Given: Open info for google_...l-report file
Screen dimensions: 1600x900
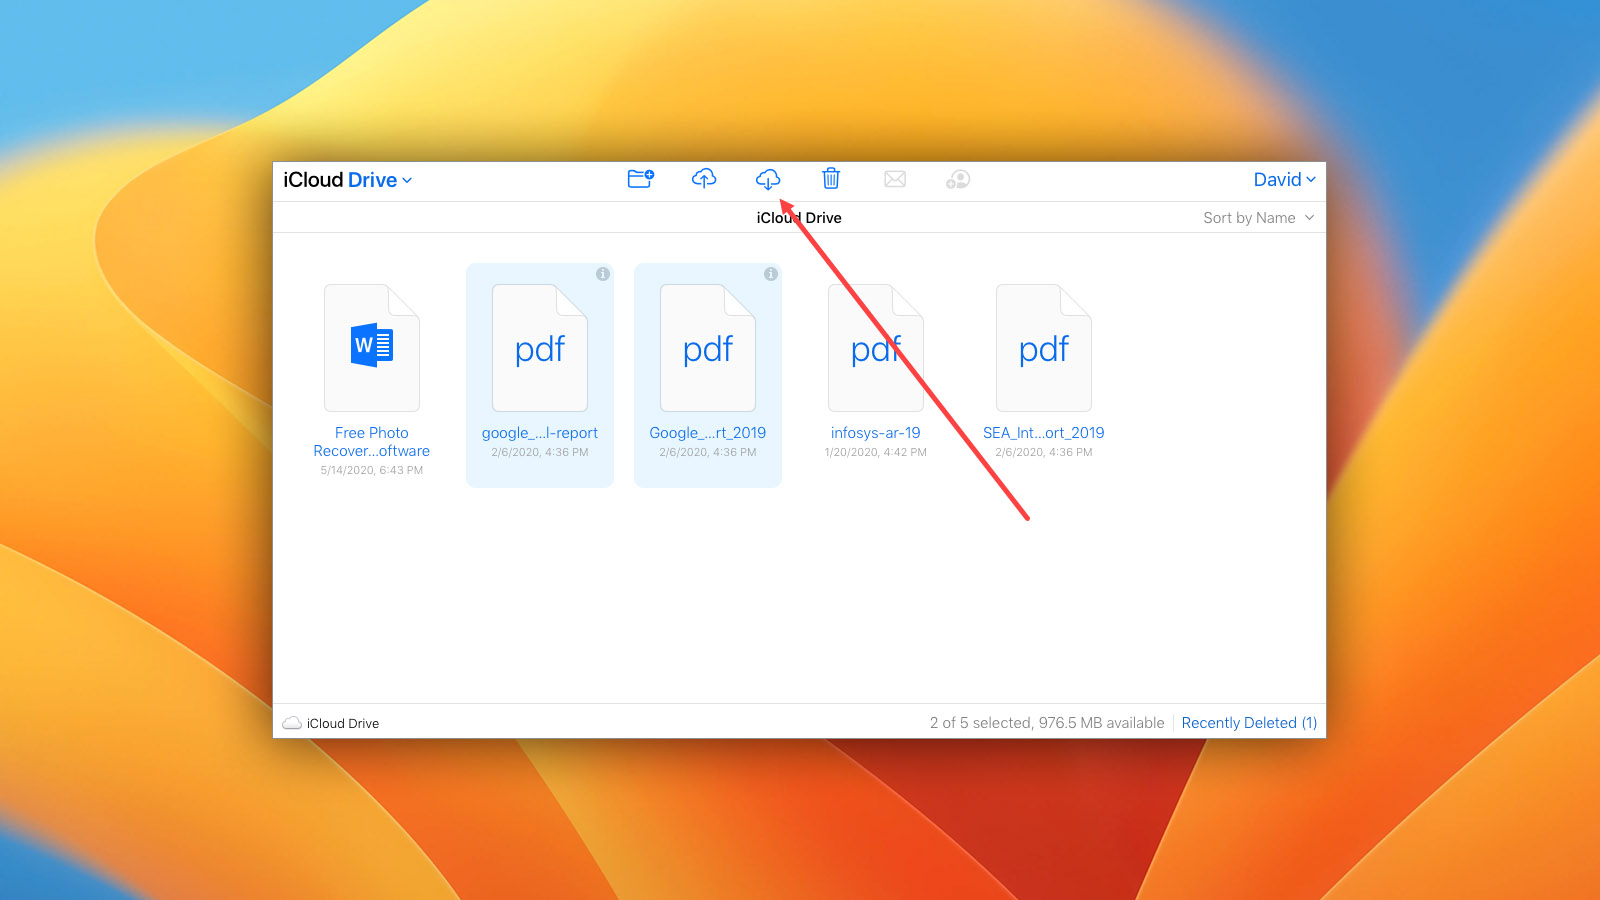Looking at the screenshot, I should point(603,274).
